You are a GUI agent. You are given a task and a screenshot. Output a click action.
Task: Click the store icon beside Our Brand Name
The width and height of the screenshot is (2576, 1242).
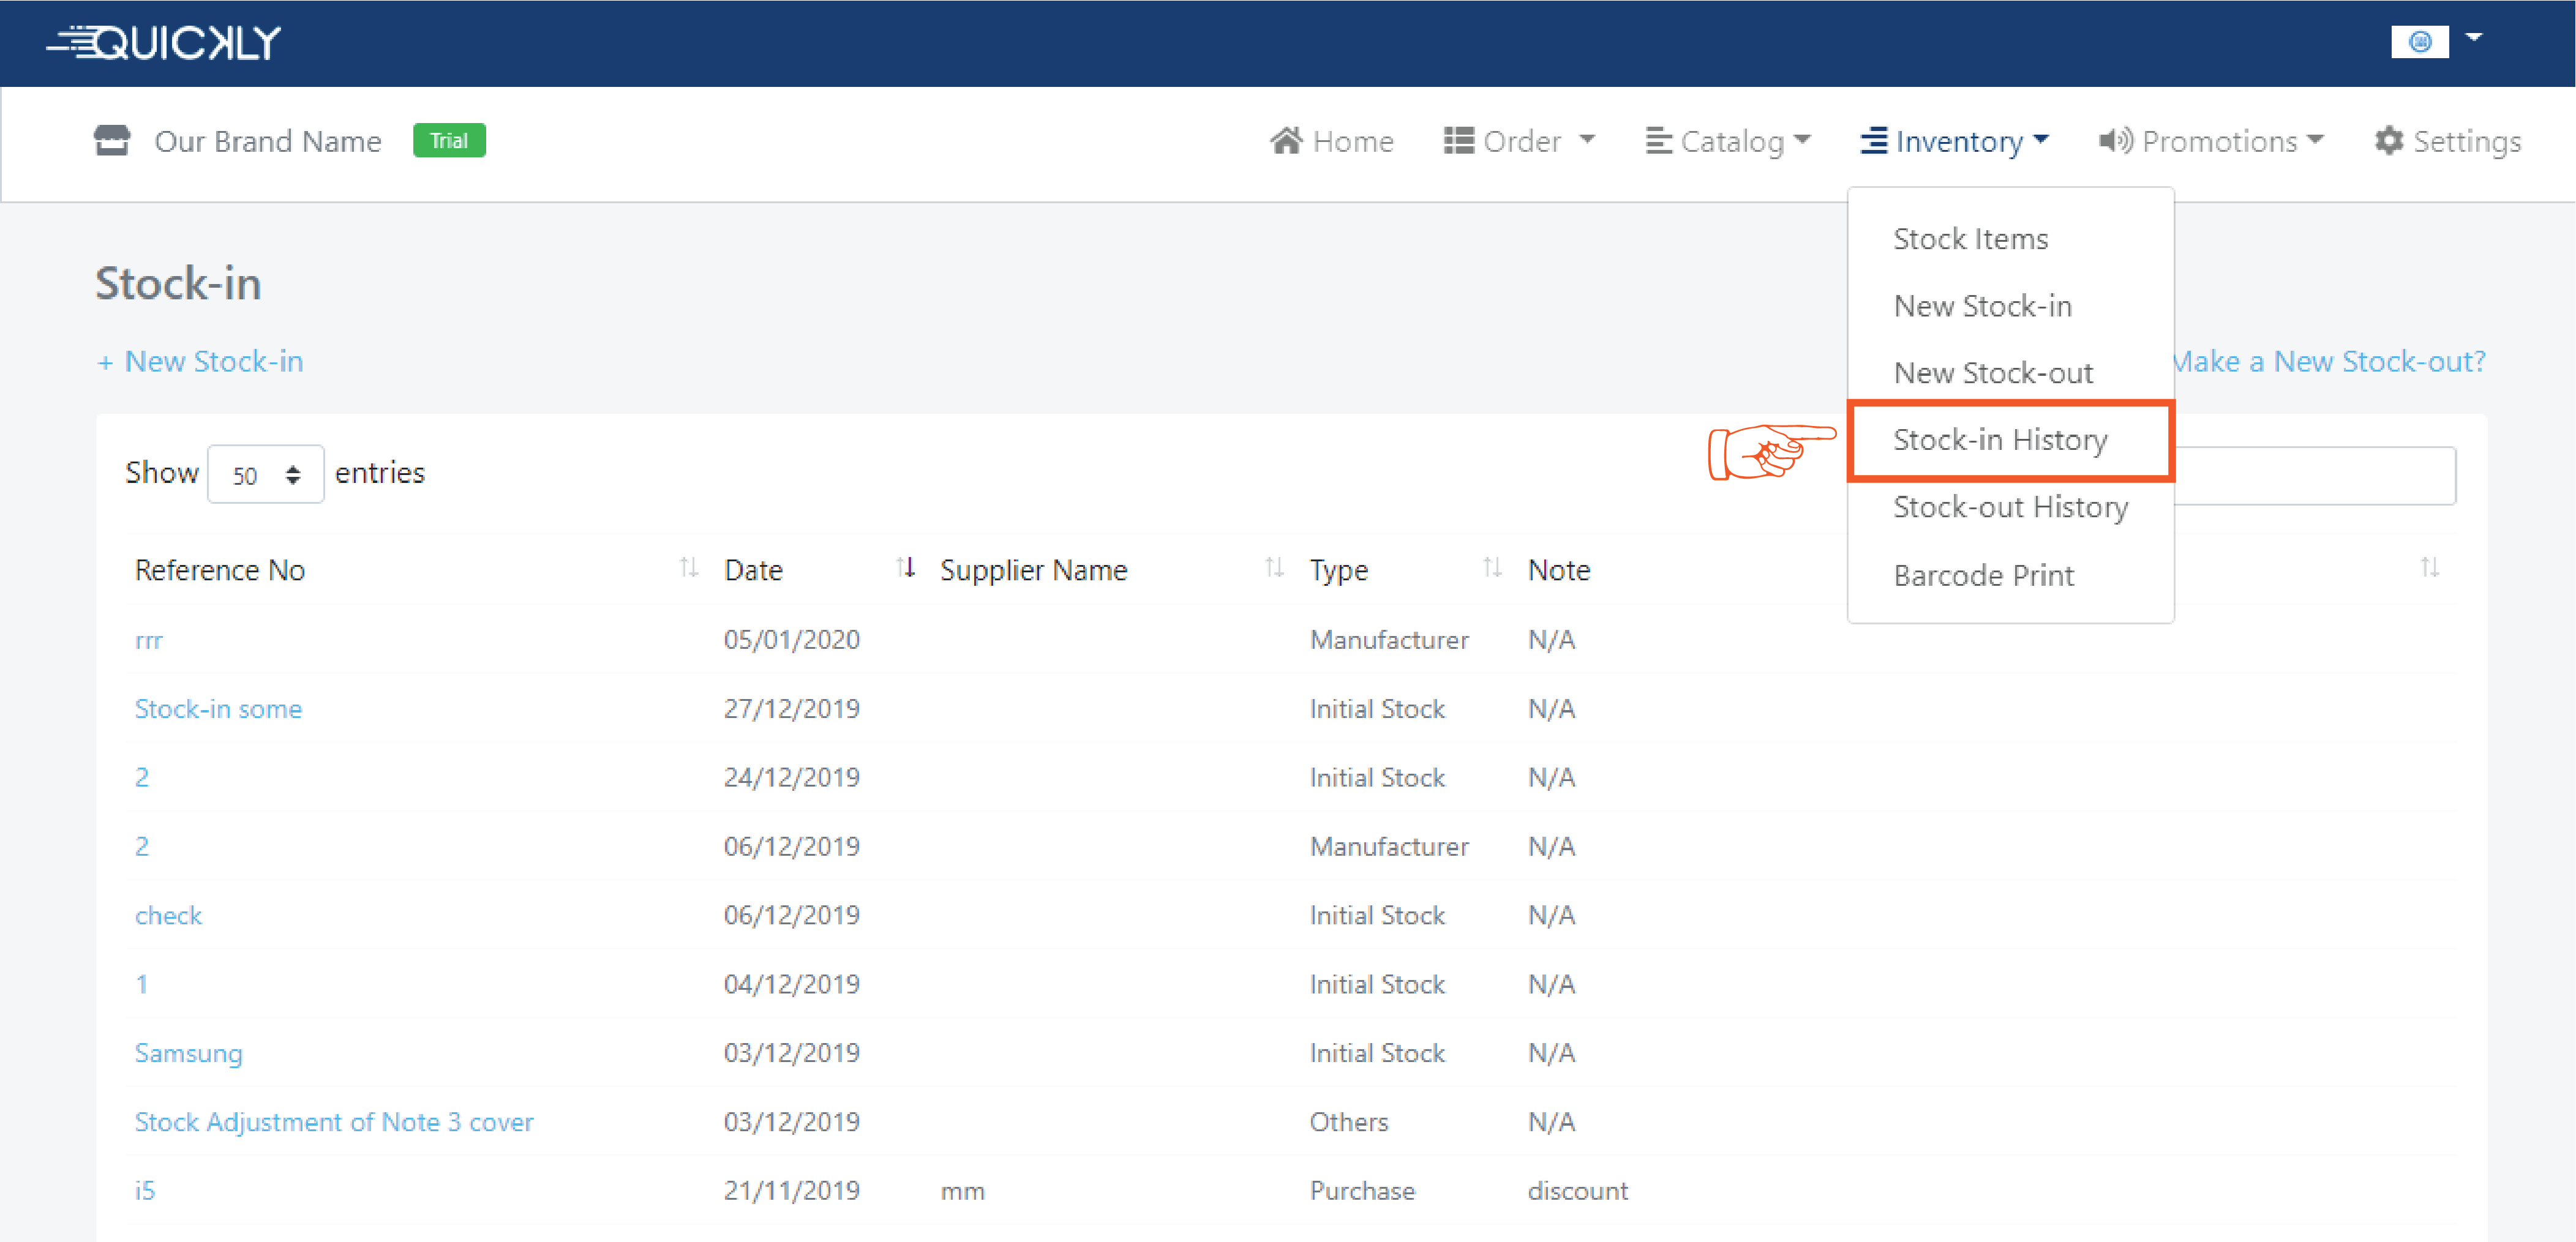pyautogui.click(x=112, y=141)
